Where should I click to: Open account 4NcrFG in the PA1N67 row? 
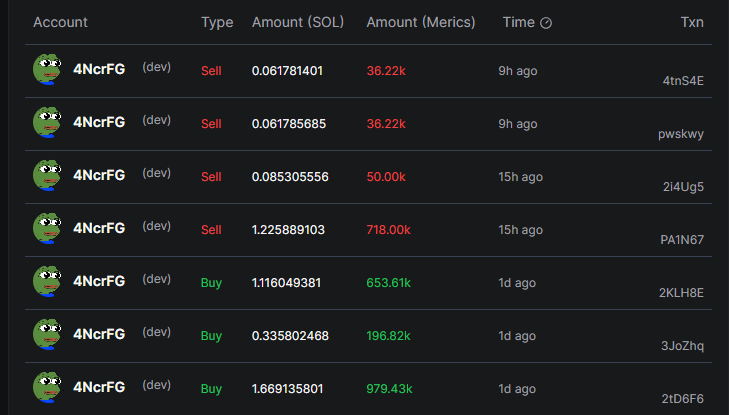click(x=99, y=228)
